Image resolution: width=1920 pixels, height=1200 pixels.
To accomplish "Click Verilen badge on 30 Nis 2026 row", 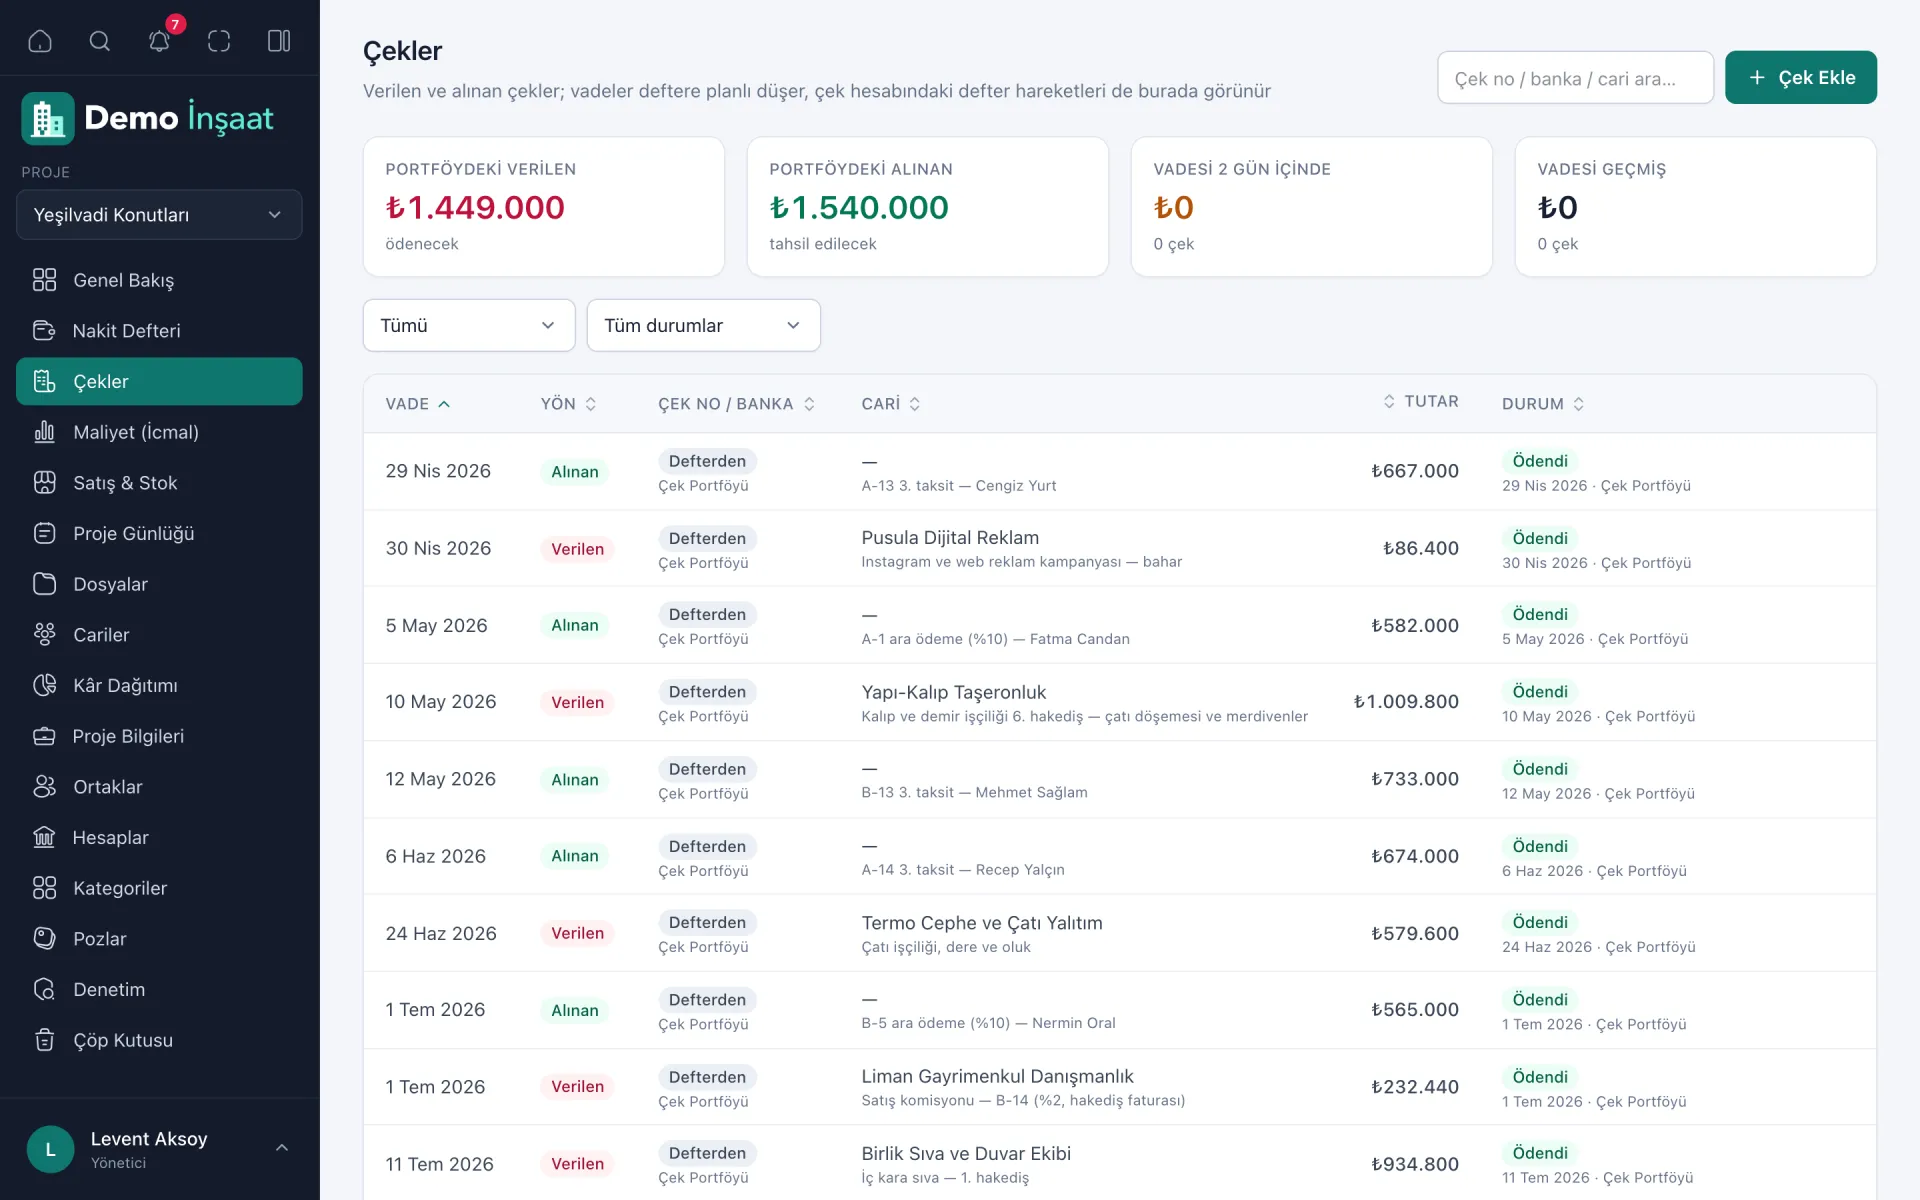I will [x=578, y=549].
